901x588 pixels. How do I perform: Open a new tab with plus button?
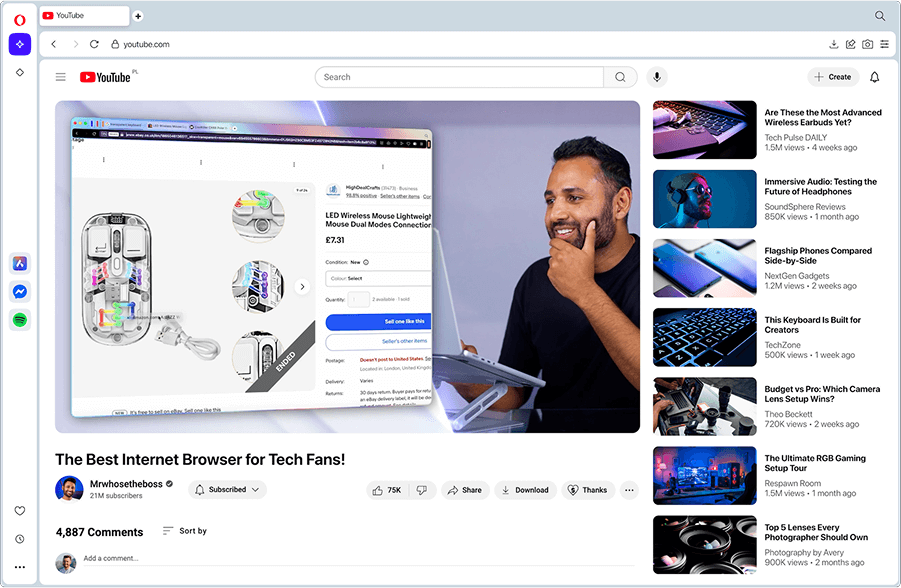(x=138, y=16)
